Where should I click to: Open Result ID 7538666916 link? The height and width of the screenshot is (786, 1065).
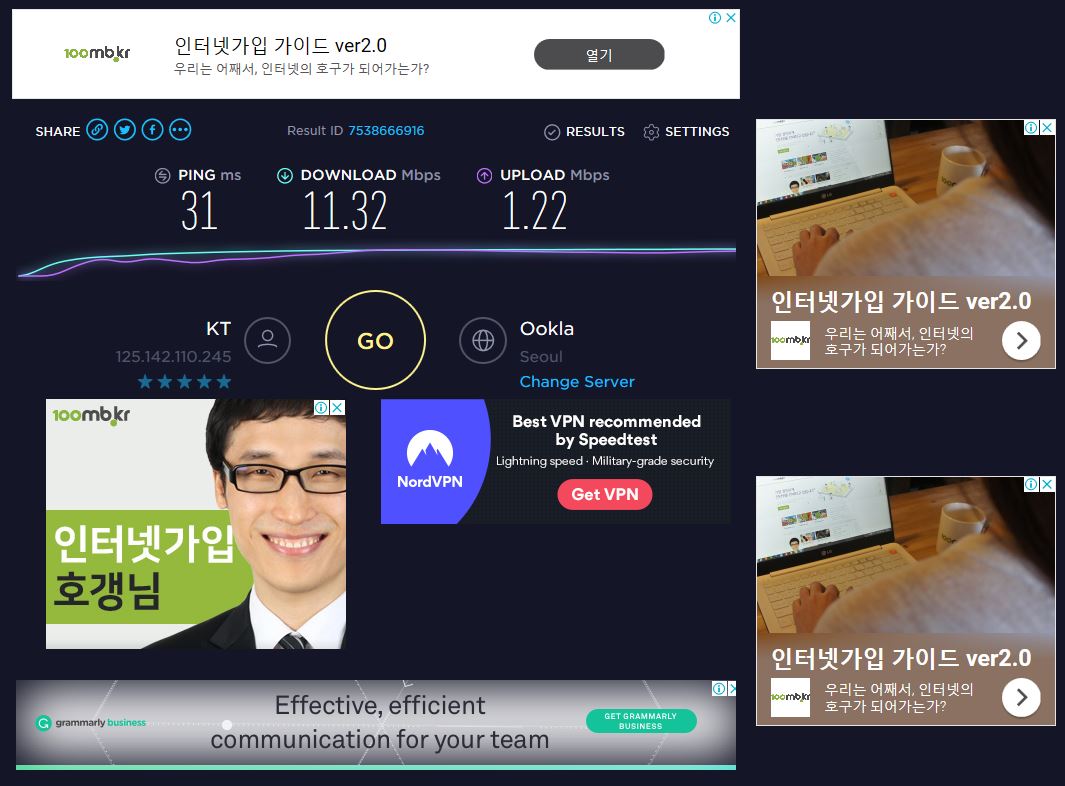(386, 131)
